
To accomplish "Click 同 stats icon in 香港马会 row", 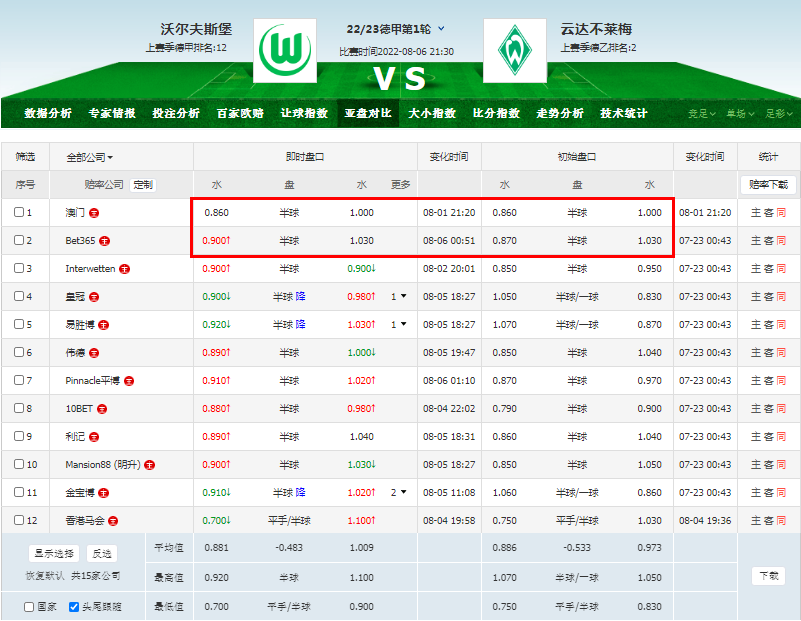I will tap(782, 520).
